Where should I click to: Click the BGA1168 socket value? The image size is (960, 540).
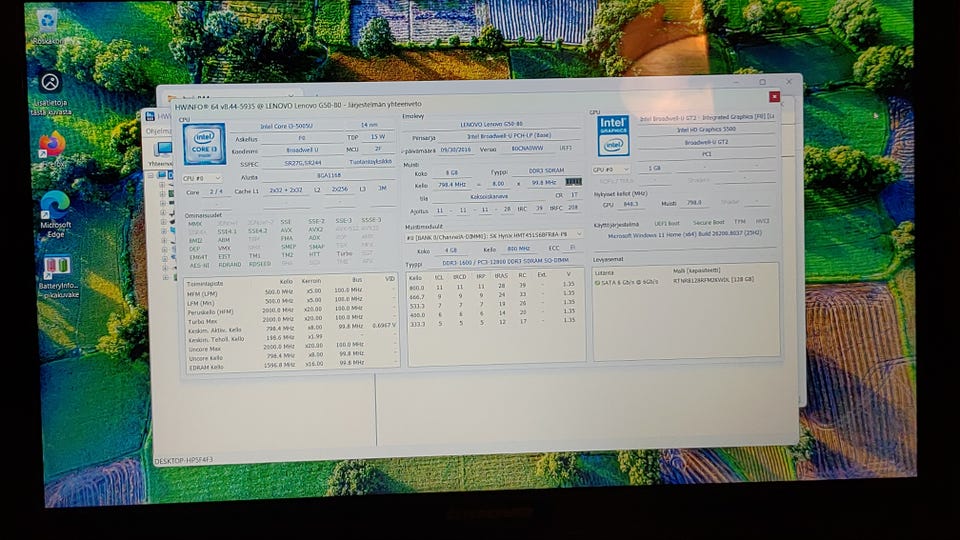(329, 176)
